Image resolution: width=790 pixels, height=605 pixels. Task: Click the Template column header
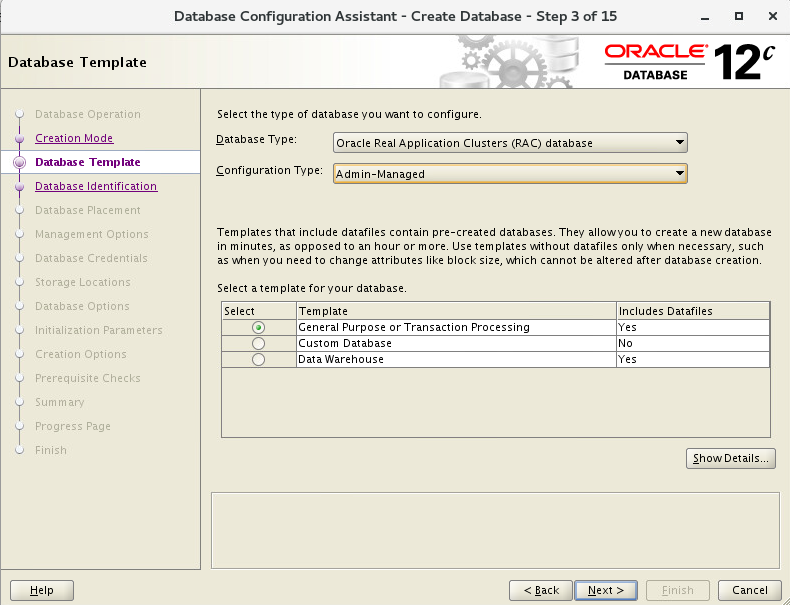[x=456, y=311]
